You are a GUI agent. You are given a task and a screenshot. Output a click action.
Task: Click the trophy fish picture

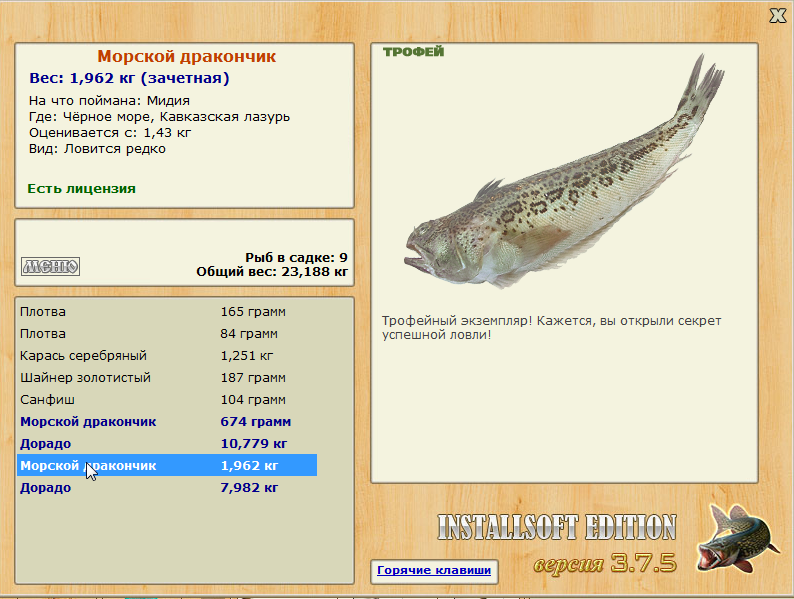(564, 172)
